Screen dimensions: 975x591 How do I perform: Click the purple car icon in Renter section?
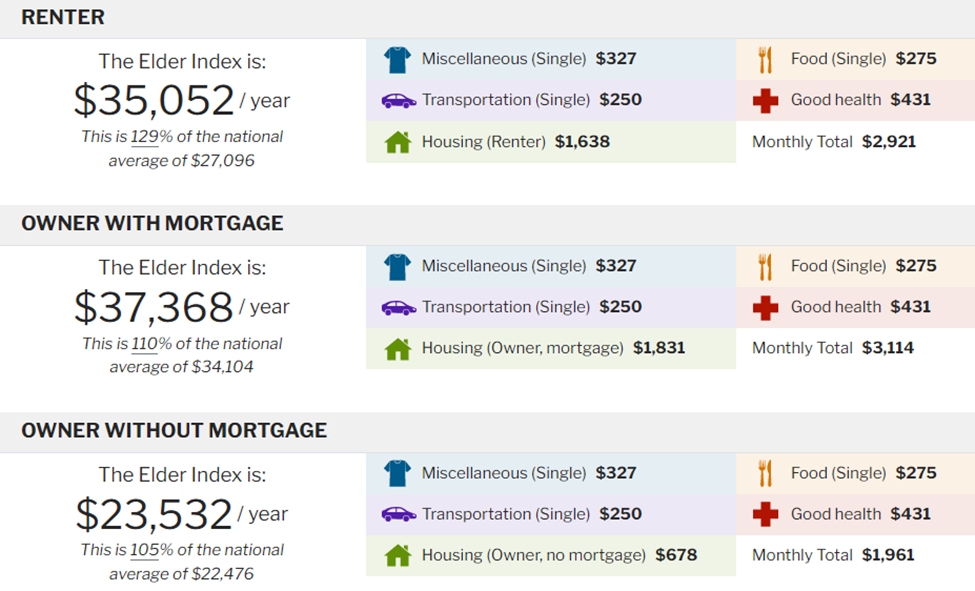pos(399,101)
